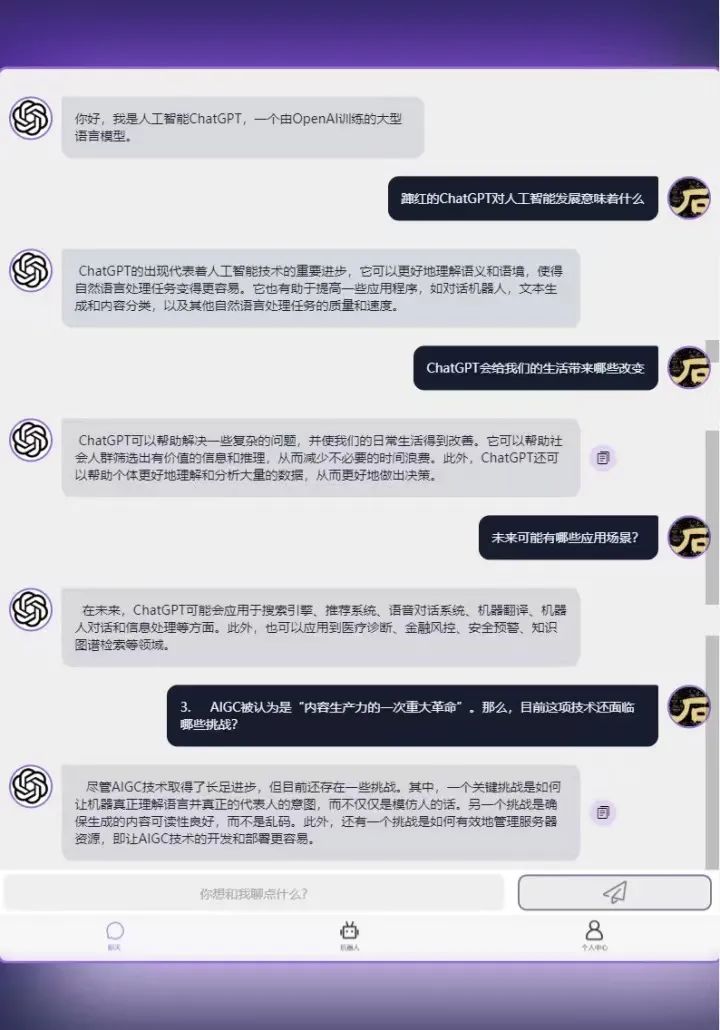
Task: Select the 'ChatGPT会给我们的生活带来哪些改变' message bubble
Action: click(535, 368)
